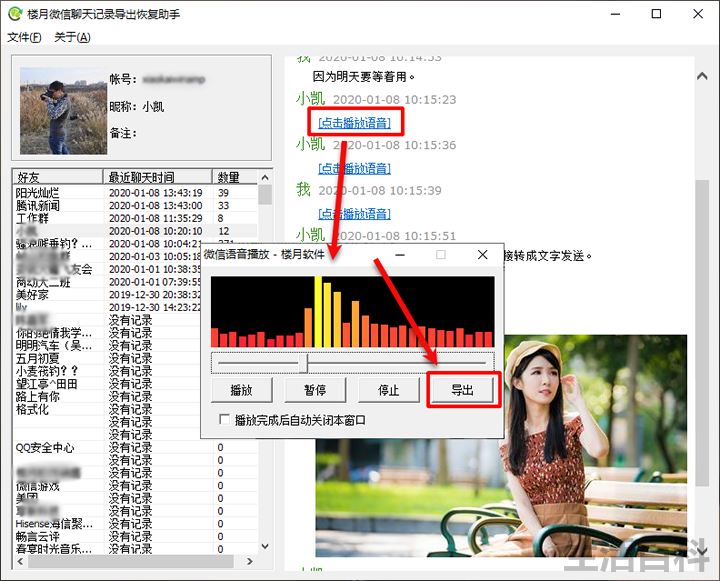Close the 微信语音播放 dialog
The width and height of the screenshot is (720, 581).
(x=483, y=254)
